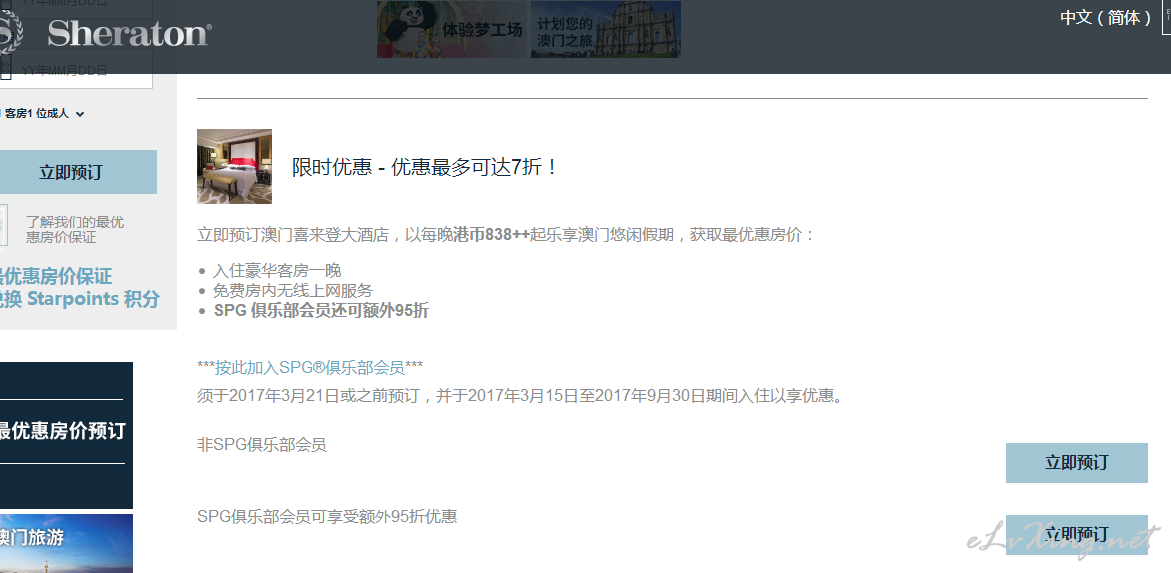Select the text 免费房内无线上网服务
The height and width of the screenshot is (573, 1171).
click(x=292, y=291)
